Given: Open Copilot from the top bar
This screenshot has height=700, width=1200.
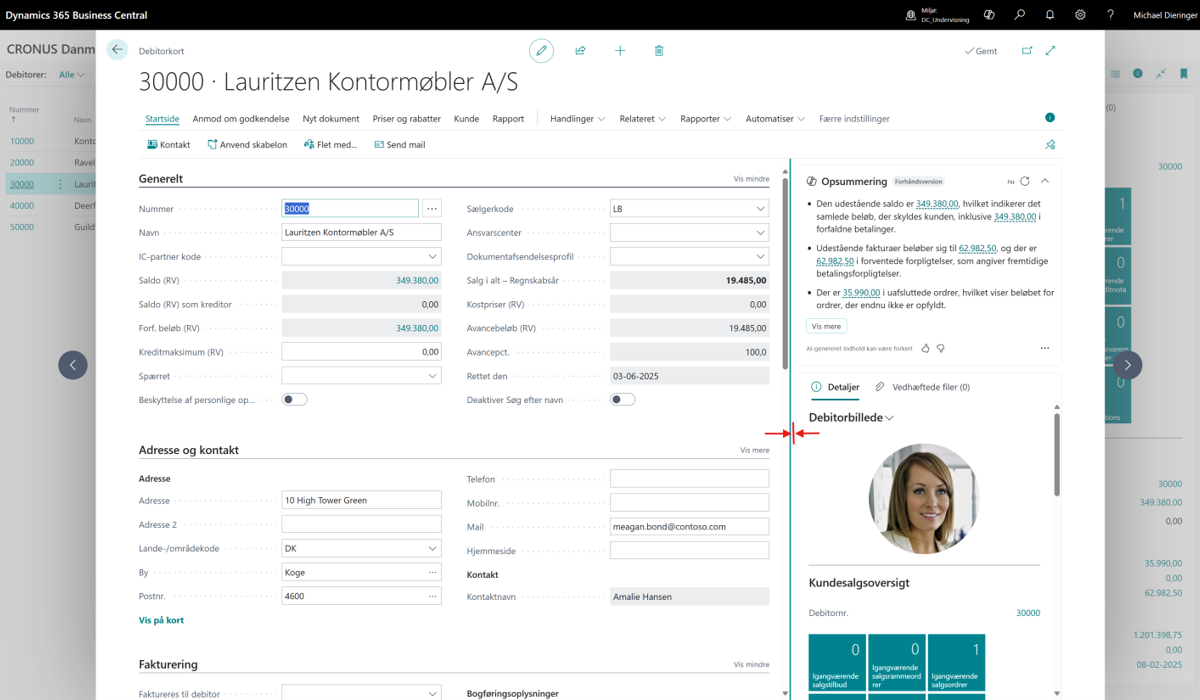Looking at the screenshot, I should [x=989, y=15].
